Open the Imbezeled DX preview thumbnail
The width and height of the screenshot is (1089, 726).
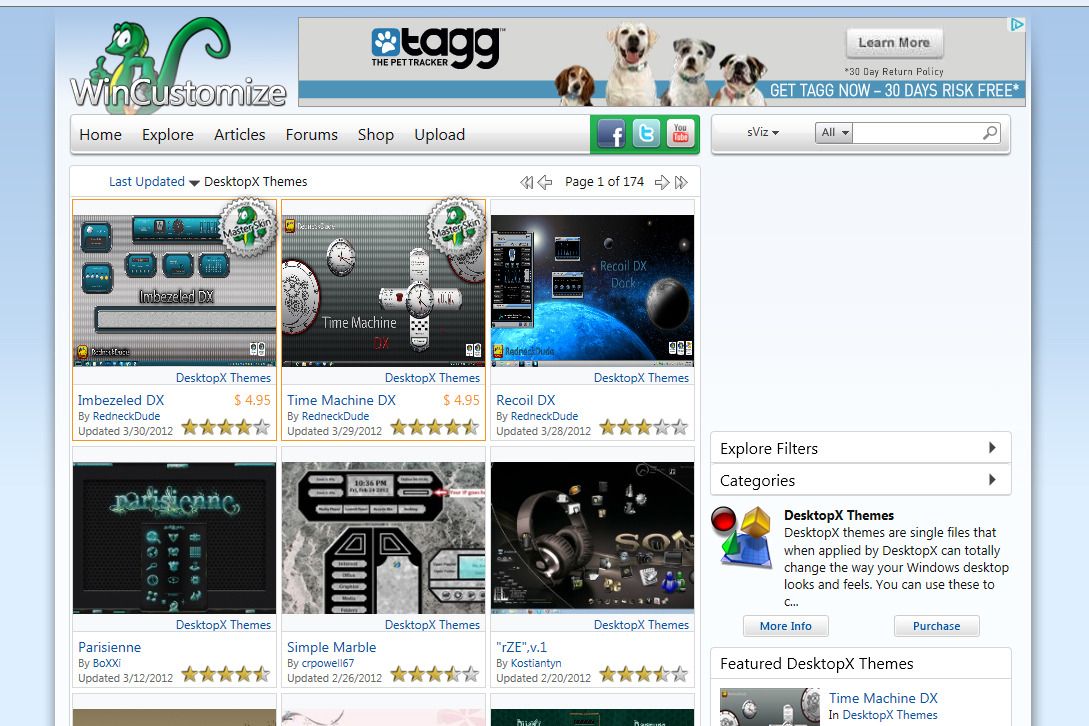(174, 290)
